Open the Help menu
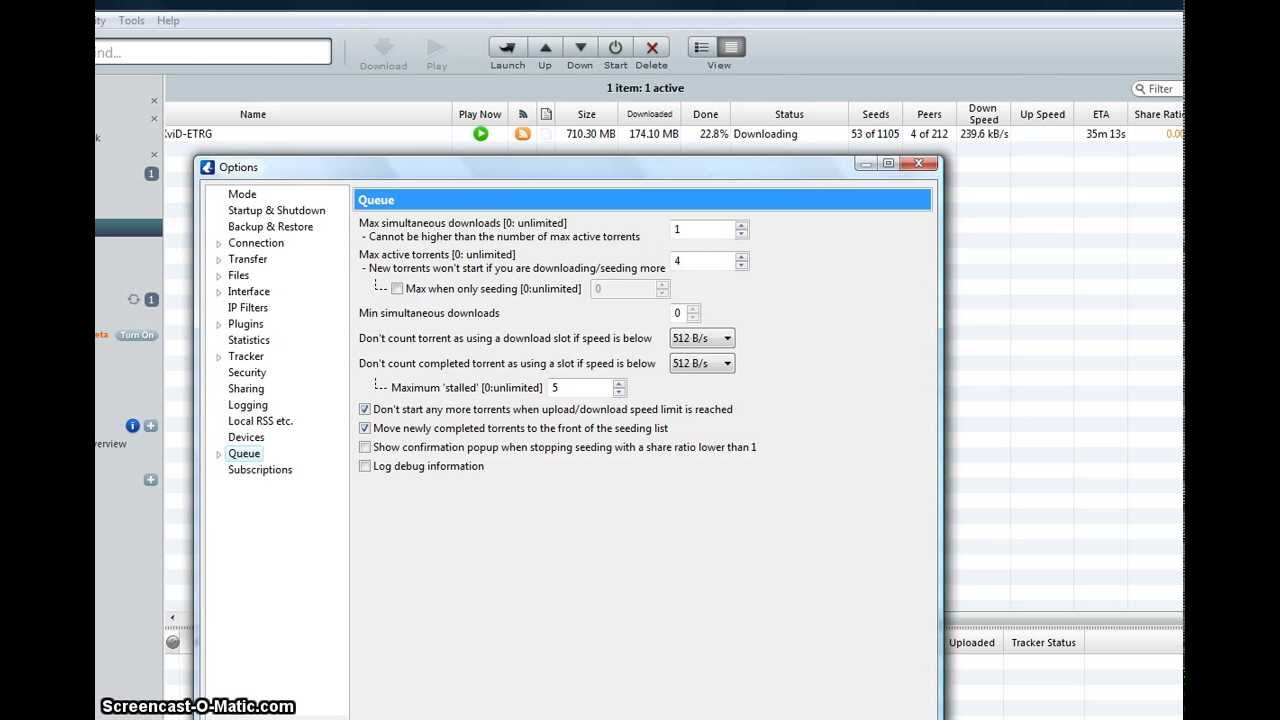The height and width of the screenshot is (720, 1280). pyautogui.click(x=168, y=20)
